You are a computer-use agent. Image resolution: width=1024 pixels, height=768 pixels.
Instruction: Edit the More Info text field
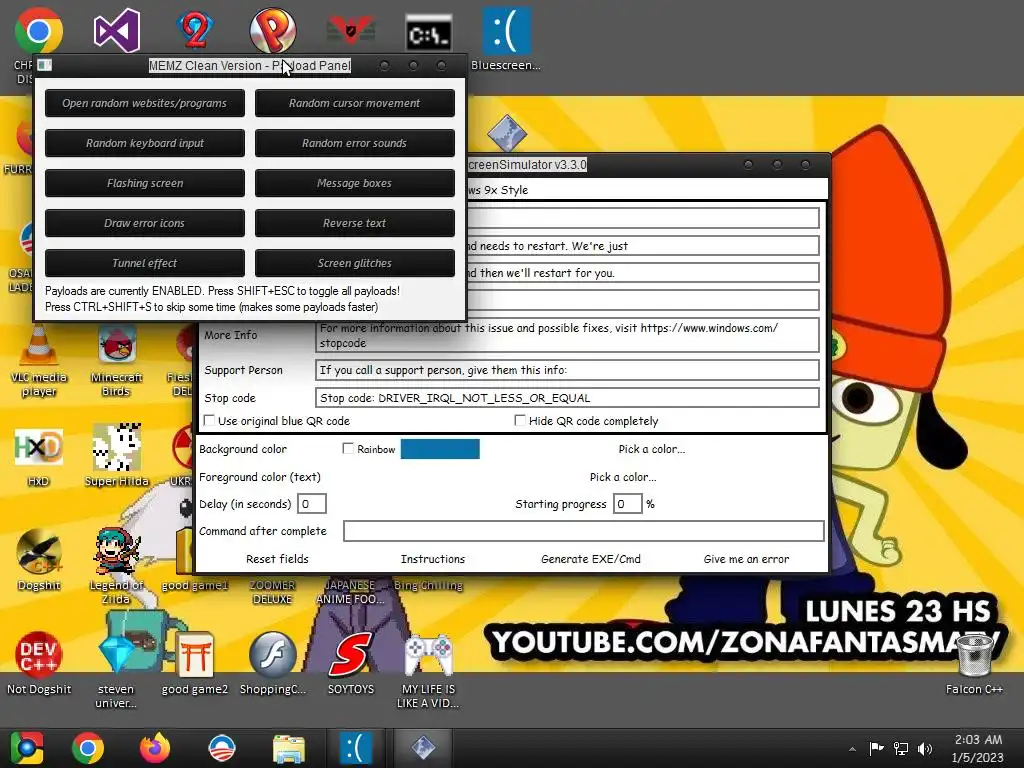click(567, 336)
